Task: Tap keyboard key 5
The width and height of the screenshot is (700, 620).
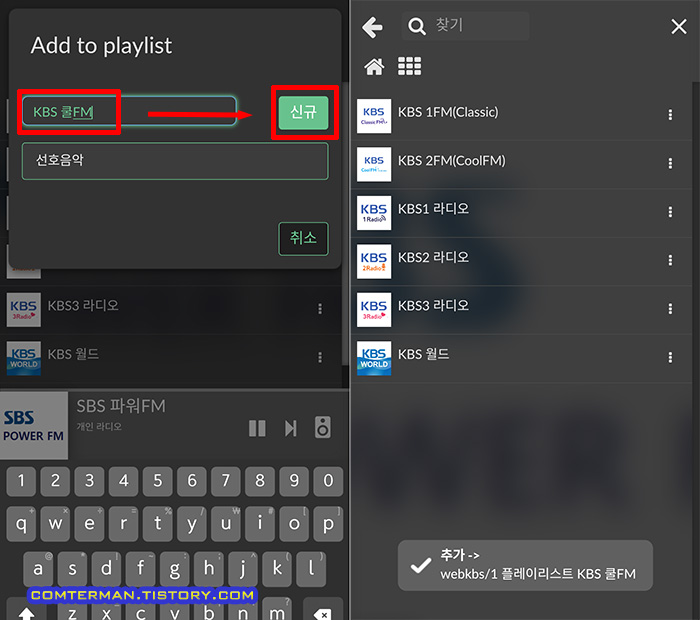Action: click(158, 481)
